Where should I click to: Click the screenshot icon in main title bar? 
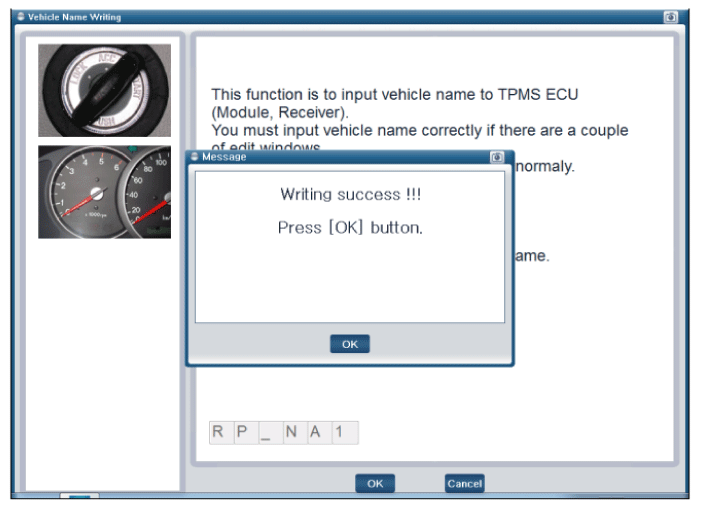pos(670,17)
